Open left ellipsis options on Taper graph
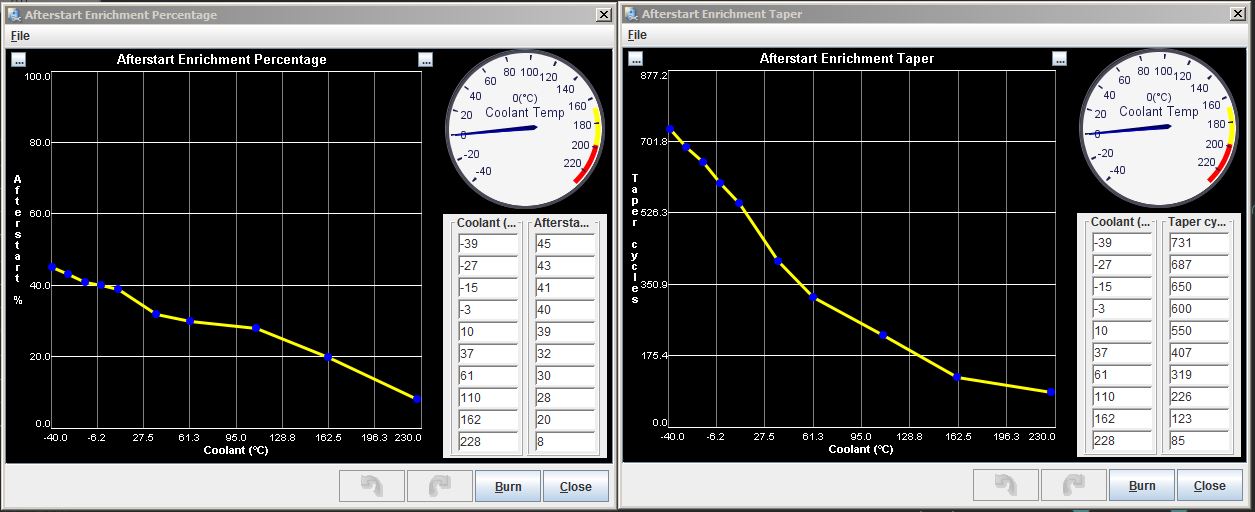This screenshot has width=1255, height=512. click(x=635, y=59)
